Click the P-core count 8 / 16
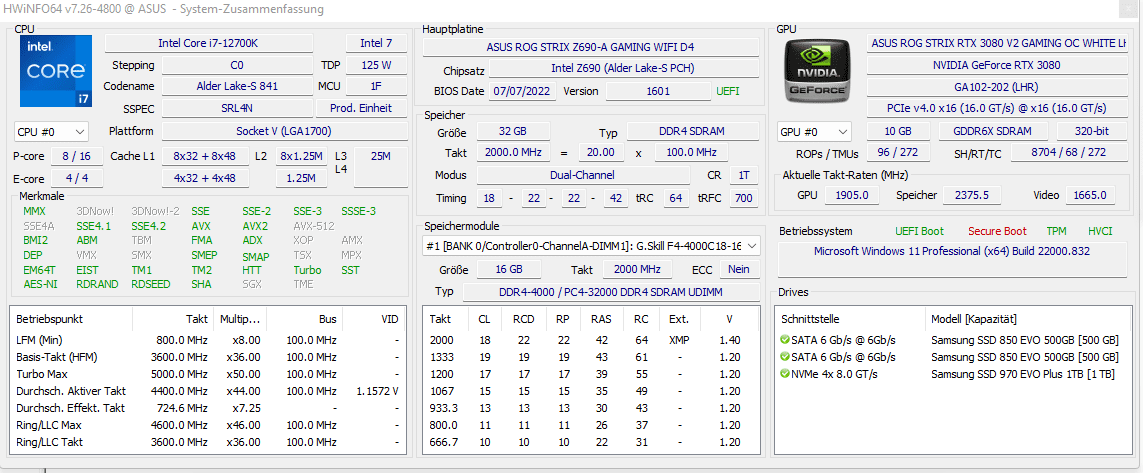The image size is (1143, 473). 77,156
